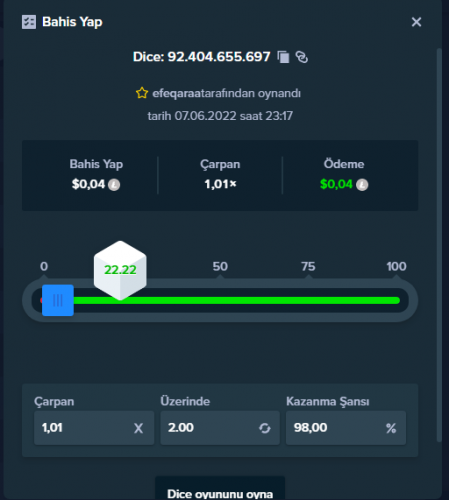Focus the Kazanma Şansı input
The width and height of the screenshot is (449, 500).
[346, 428]
